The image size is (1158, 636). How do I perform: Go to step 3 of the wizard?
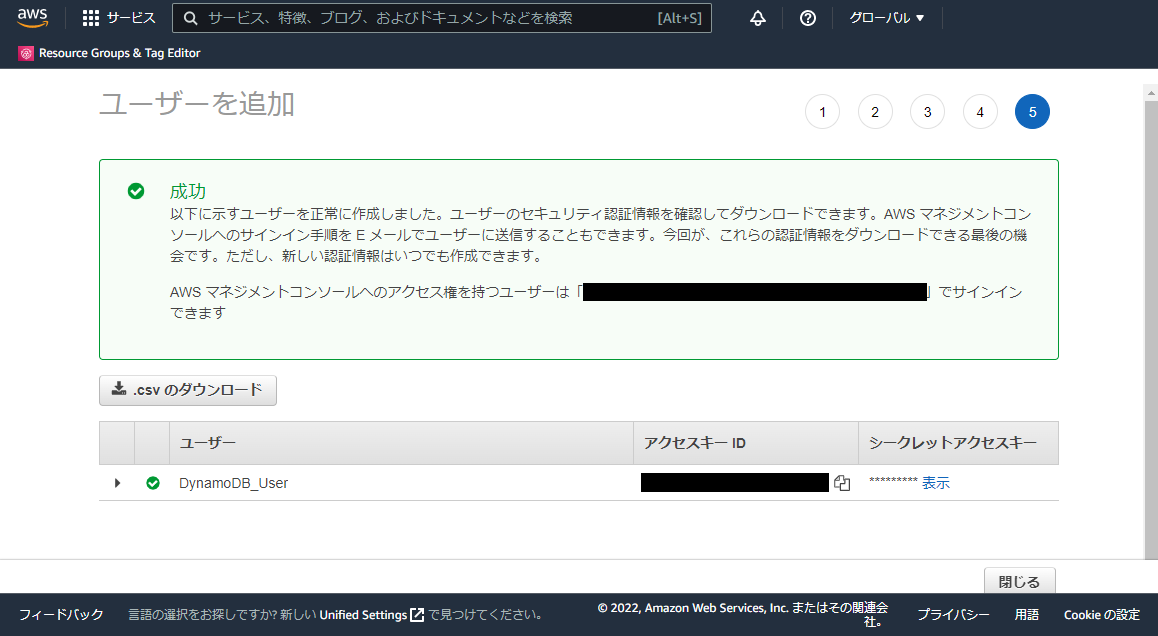(x=927, y=112)
